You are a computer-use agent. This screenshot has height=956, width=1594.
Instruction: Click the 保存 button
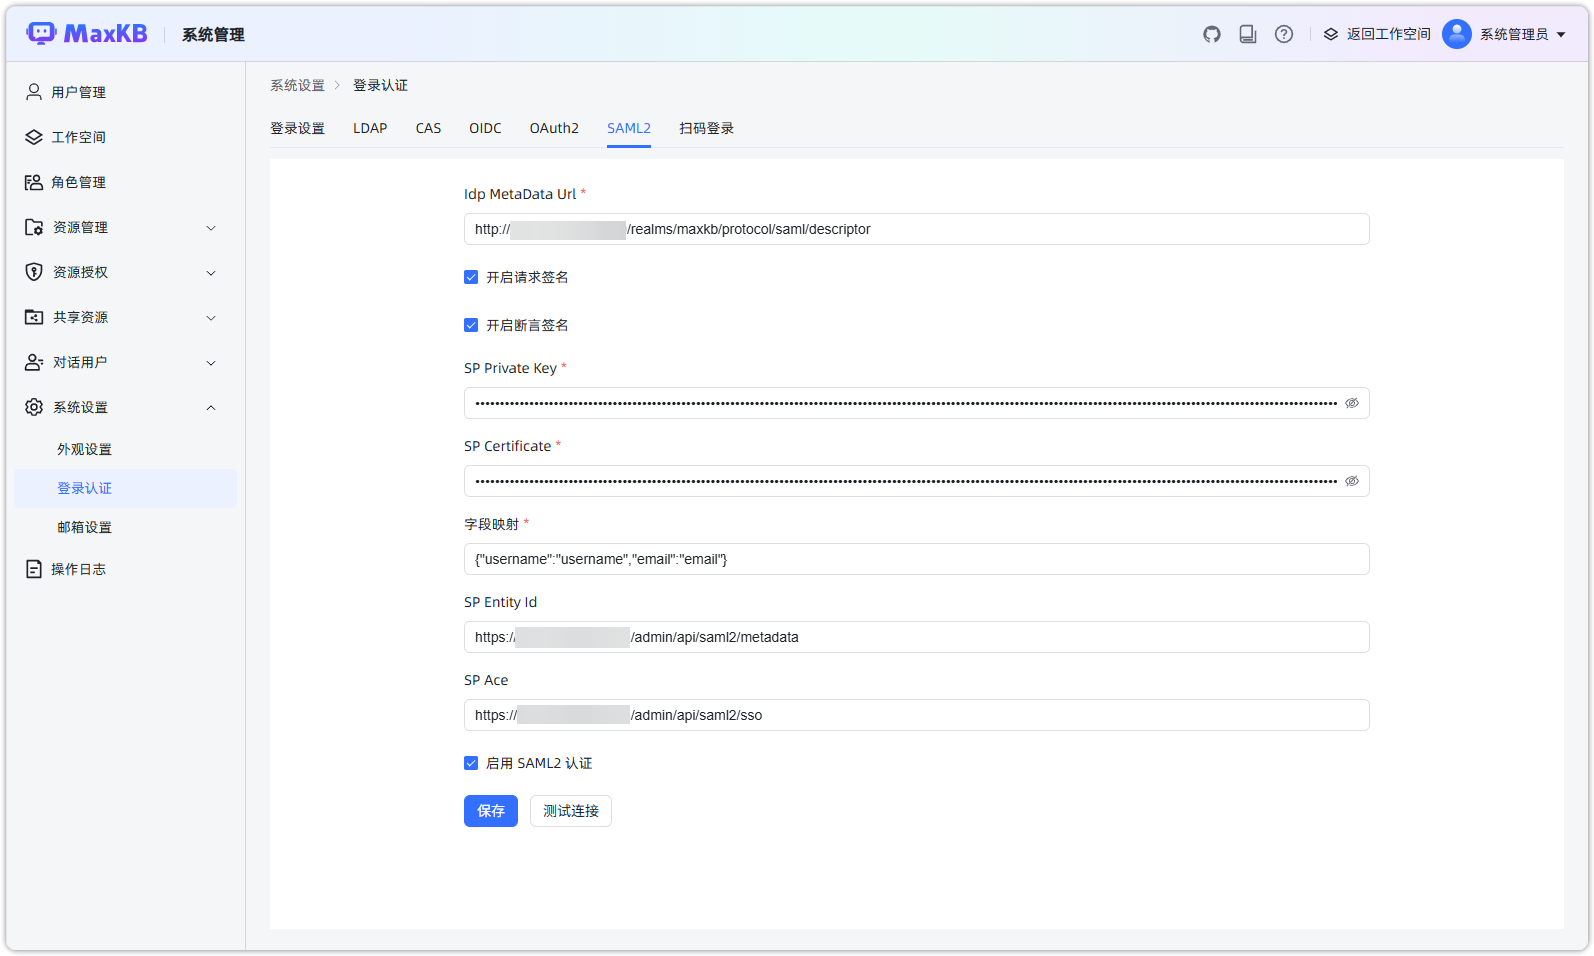[x=490, y=811]
